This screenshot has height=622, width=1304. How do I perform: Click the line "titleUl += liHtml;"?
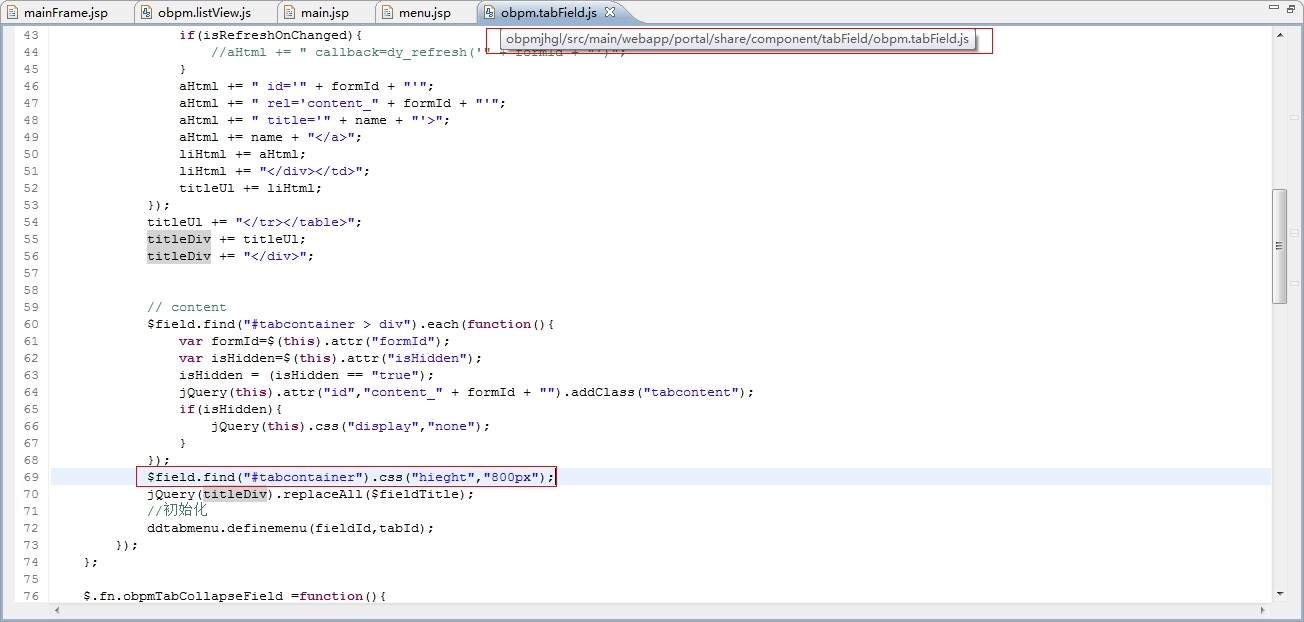pos(251,188)
